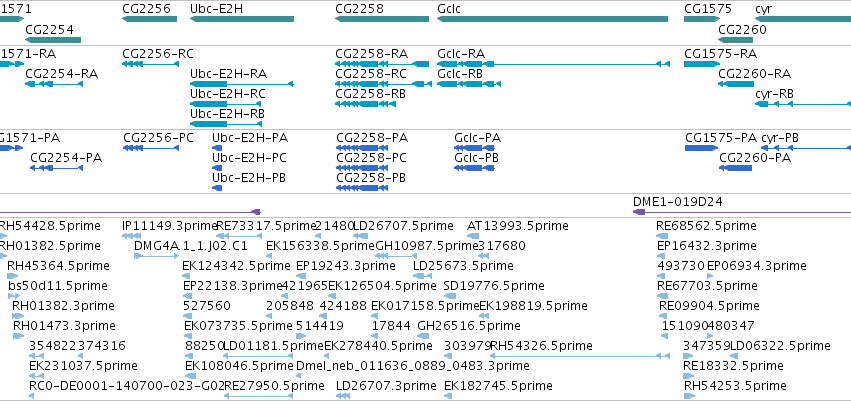Select the CG2258 gene feature

(x=382, y=19)
